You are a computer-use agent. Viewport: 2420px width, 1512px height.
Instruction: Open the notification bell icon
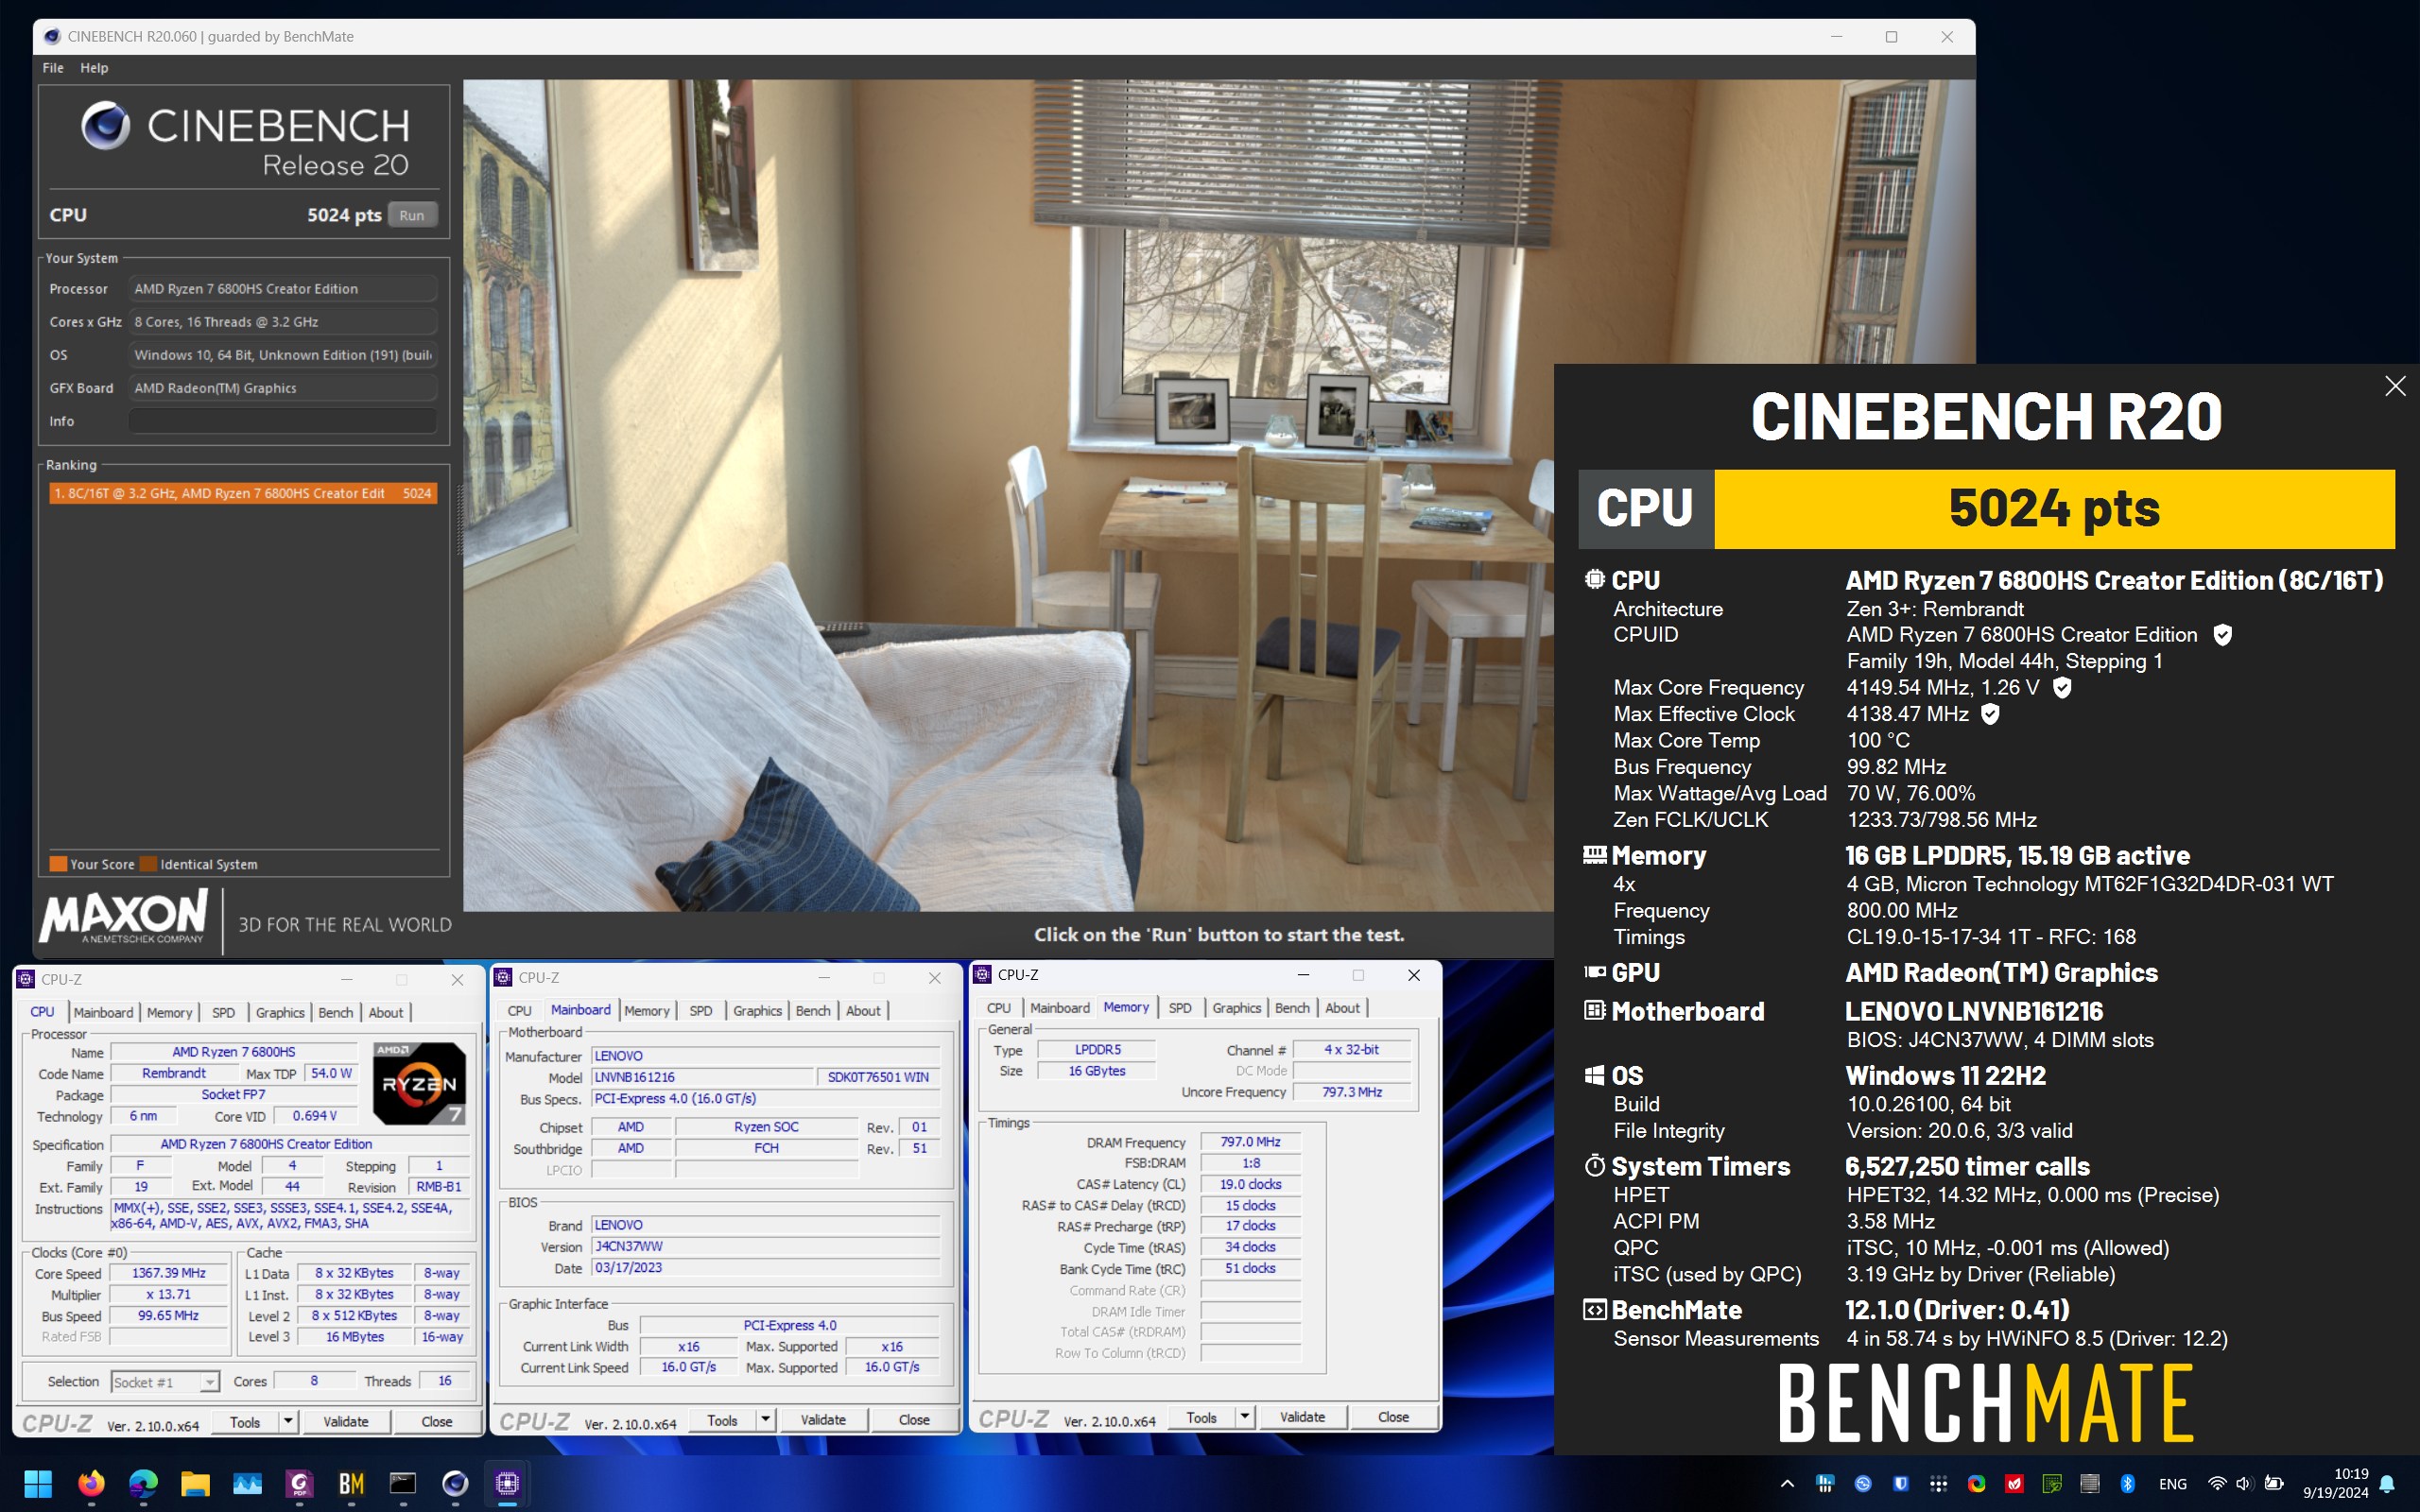[x=2387, y=1484]
